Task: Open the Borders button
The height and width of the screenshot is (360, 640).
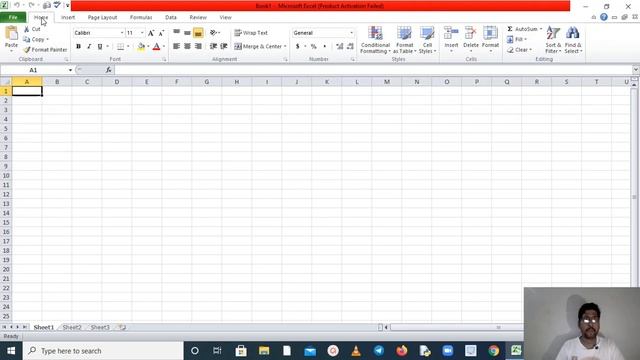Action: click(120, 47)
